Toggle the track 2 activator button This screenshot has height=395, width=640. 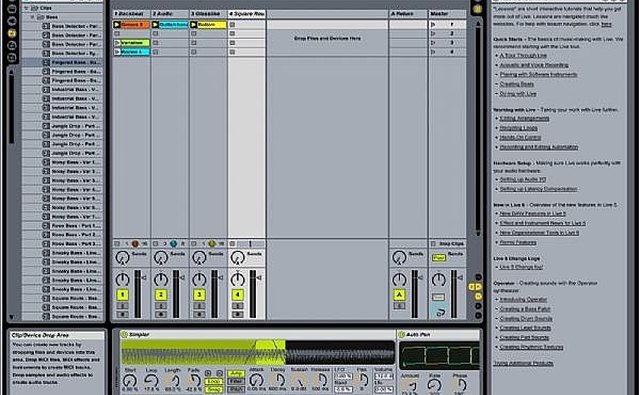(161, 295)
